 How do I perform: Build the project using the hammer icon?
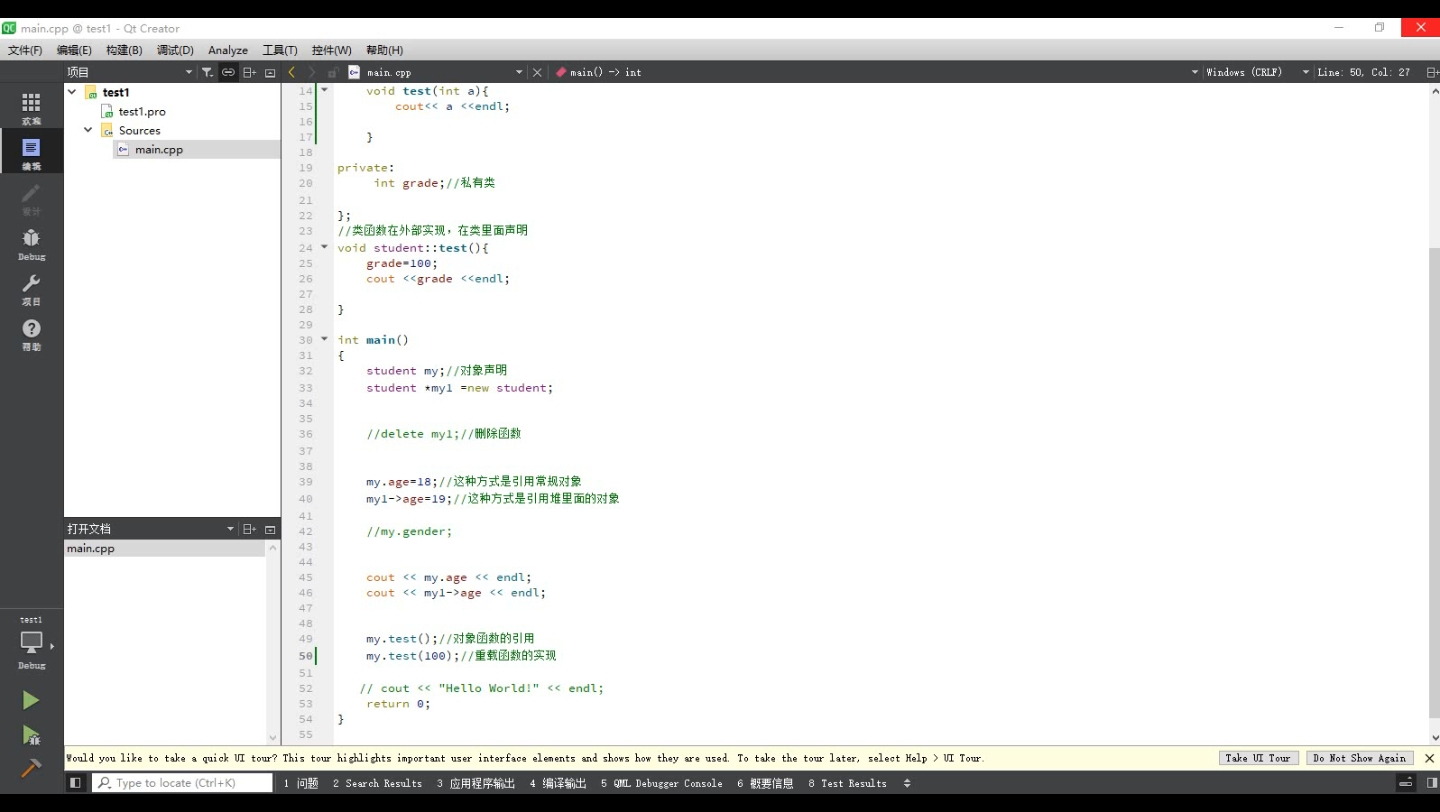(x=31, y=768)
